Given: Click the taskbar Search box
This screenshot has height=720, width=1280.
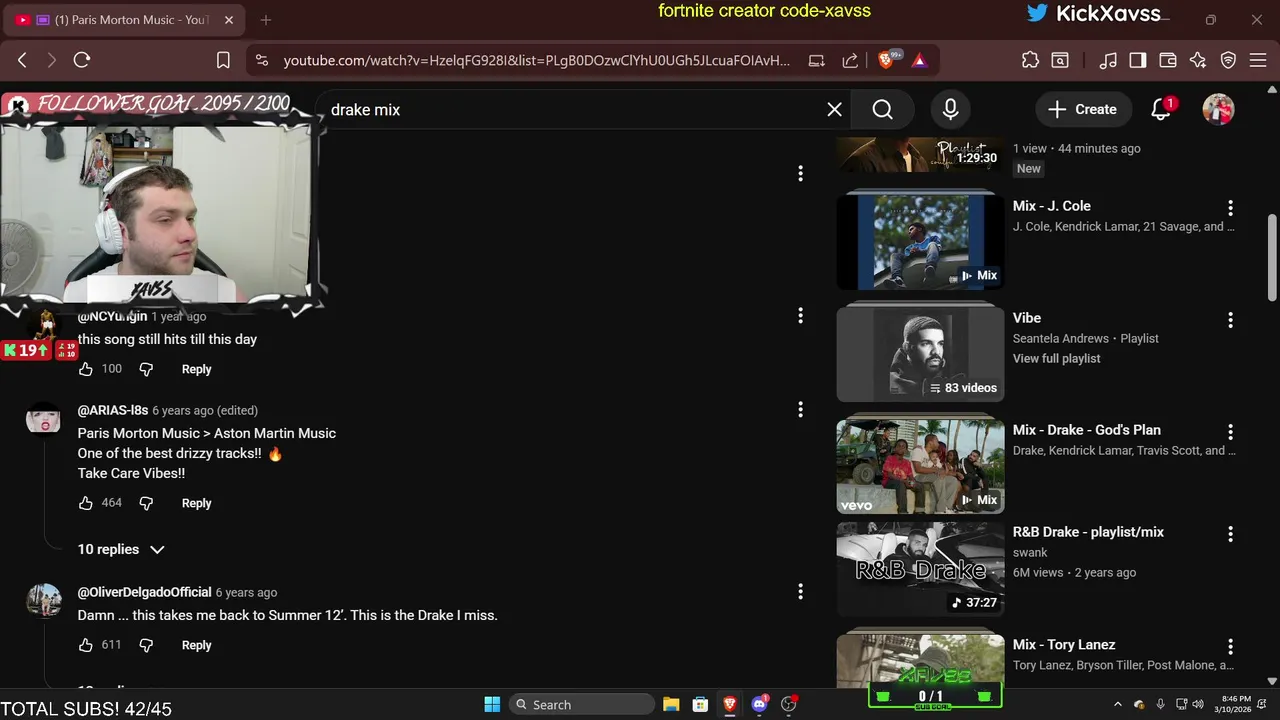Looking at the screenshot, I should [582, 704].
